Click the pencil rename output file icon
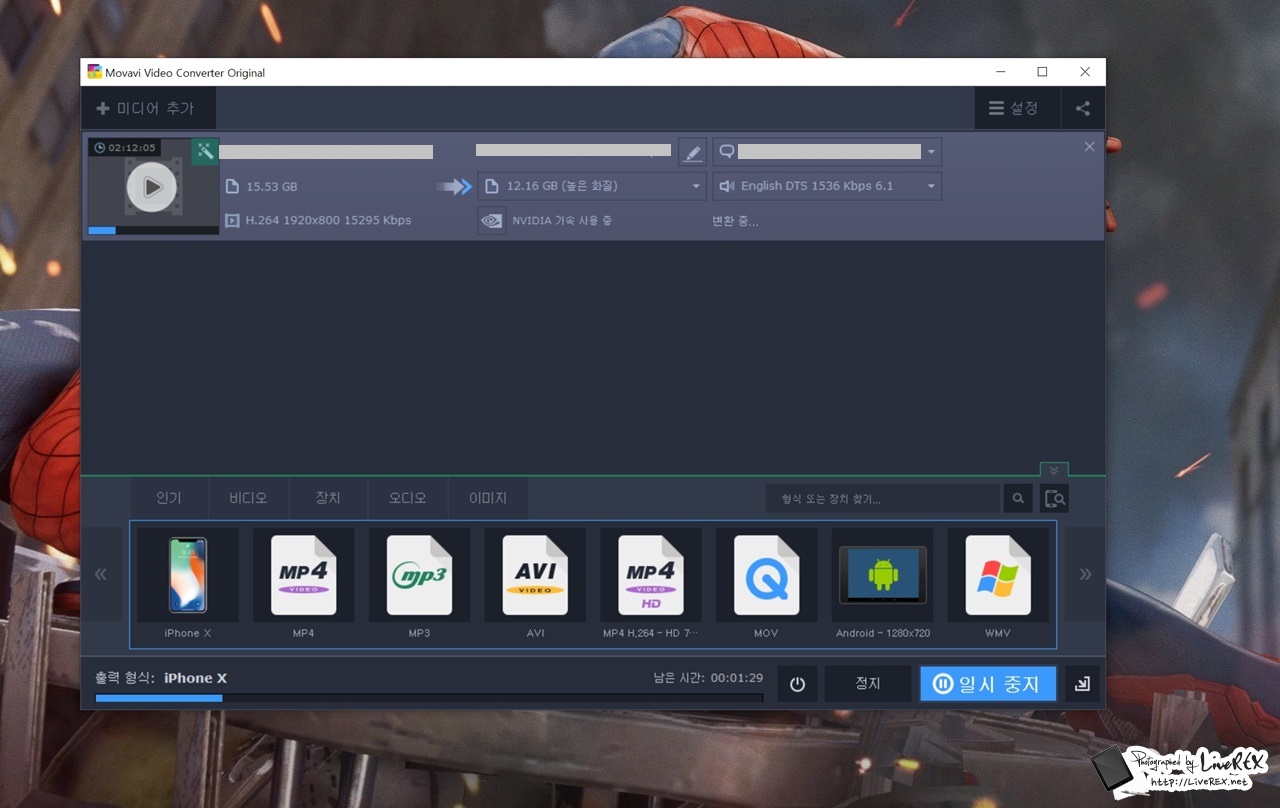 pyautogui.click(x=692, y=152)
